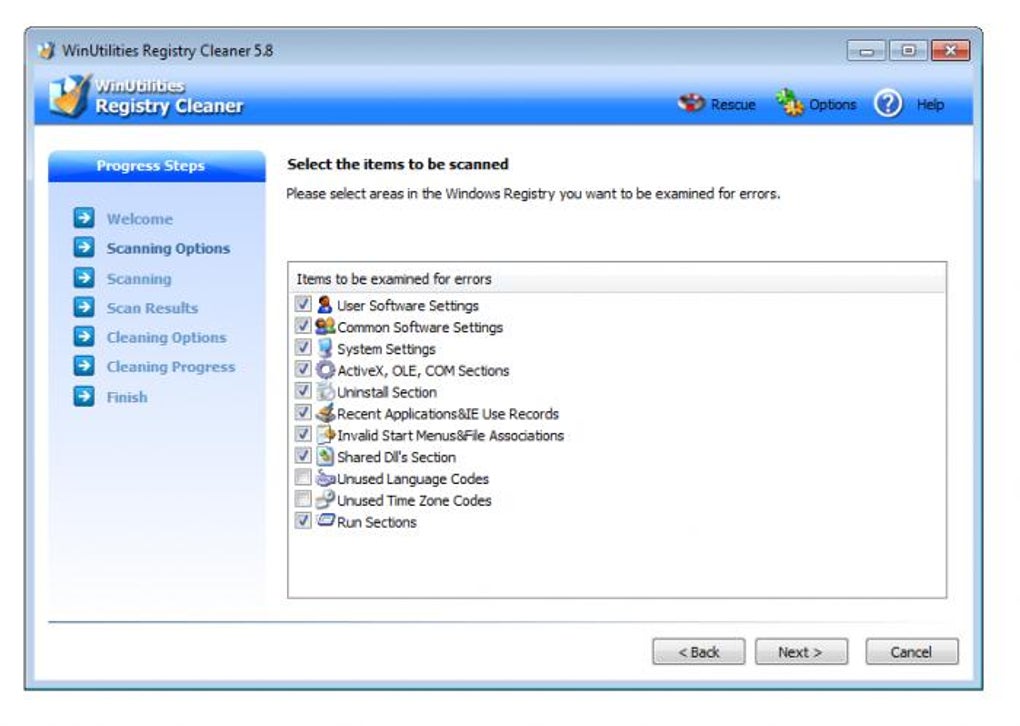Click the Shared Dll's Section icon
This screenshot has height=726, width=1020.
tap(323, 457)
